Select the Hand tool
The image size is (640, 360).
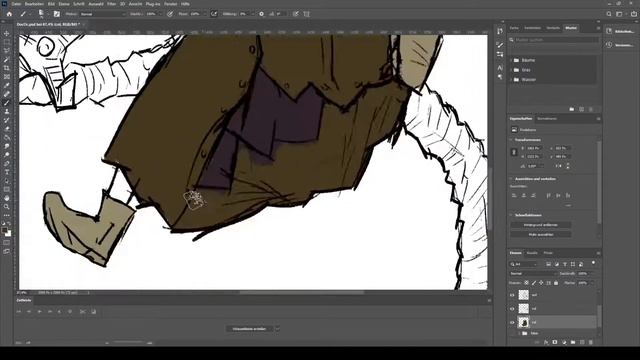tap(7, 198)
